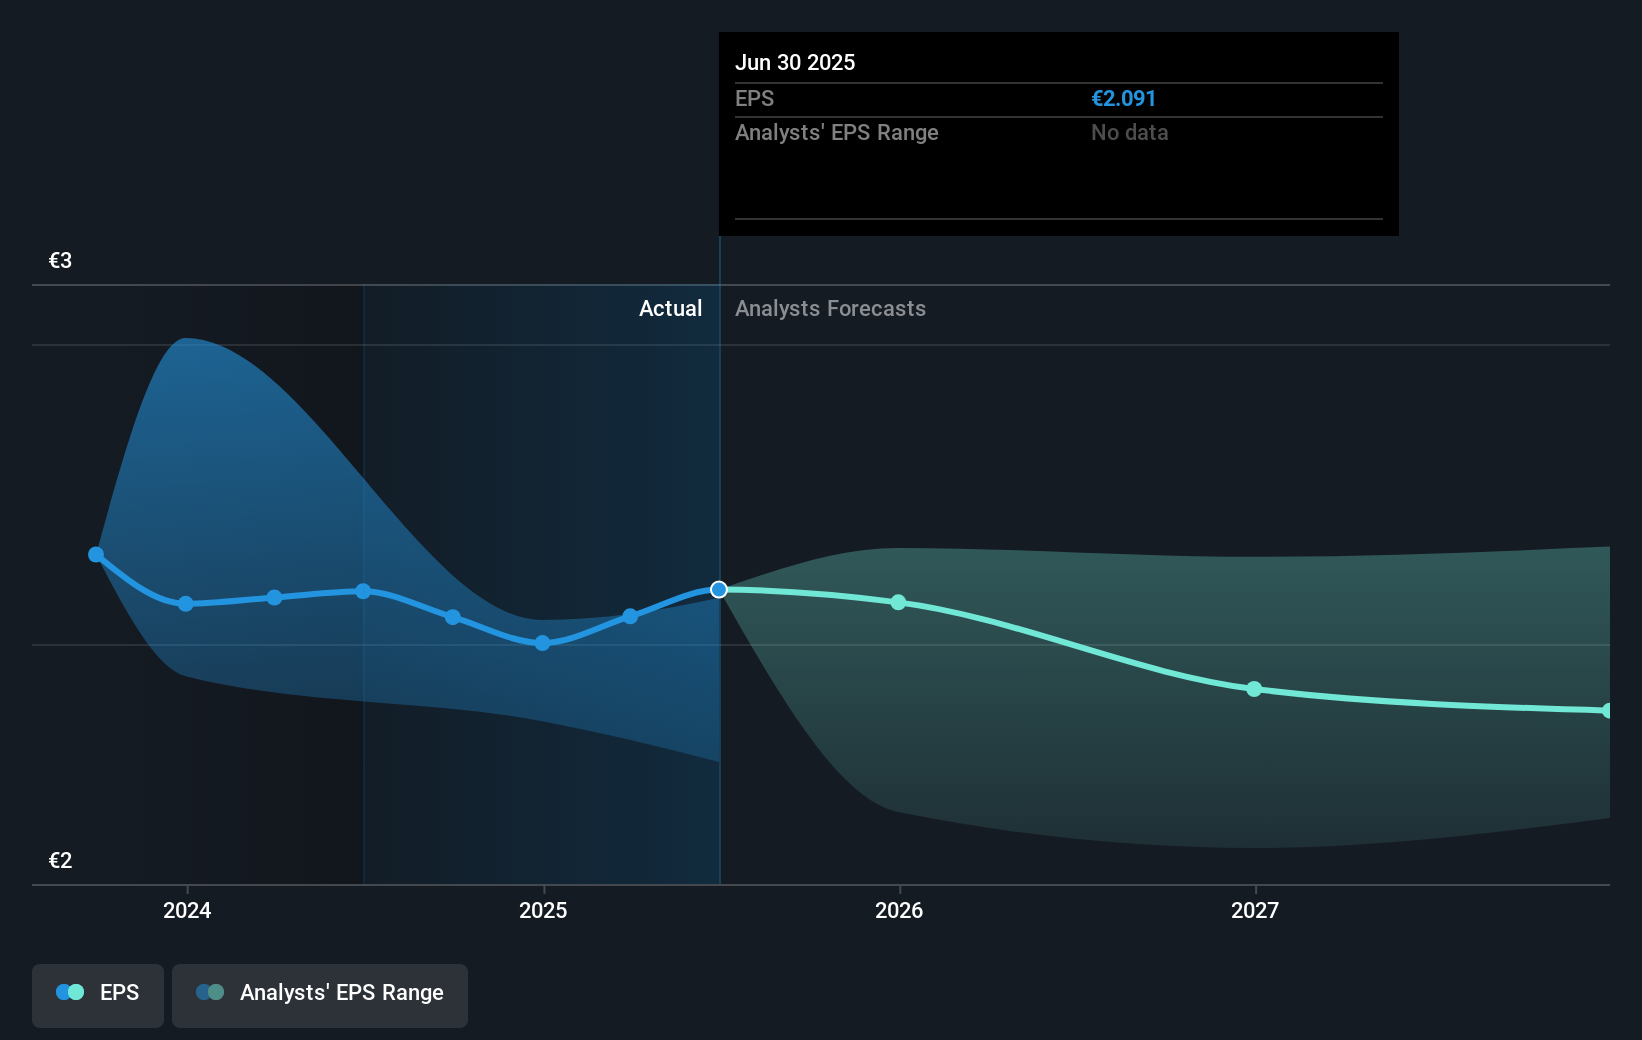Select the 2027 forecast data point
Viewport: 1642px width, 1040px height.
click(x=1253, y=689)
